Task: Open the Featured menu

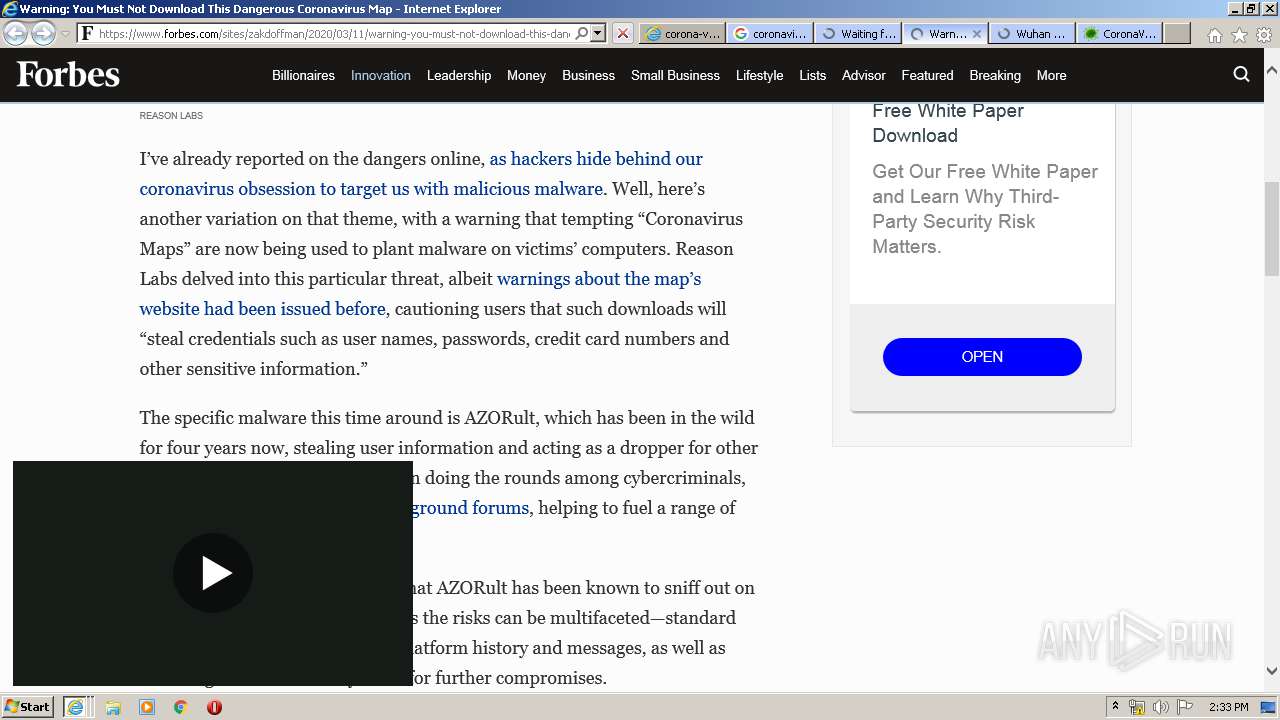Action: pyautogui.click(x=927, y=75)
